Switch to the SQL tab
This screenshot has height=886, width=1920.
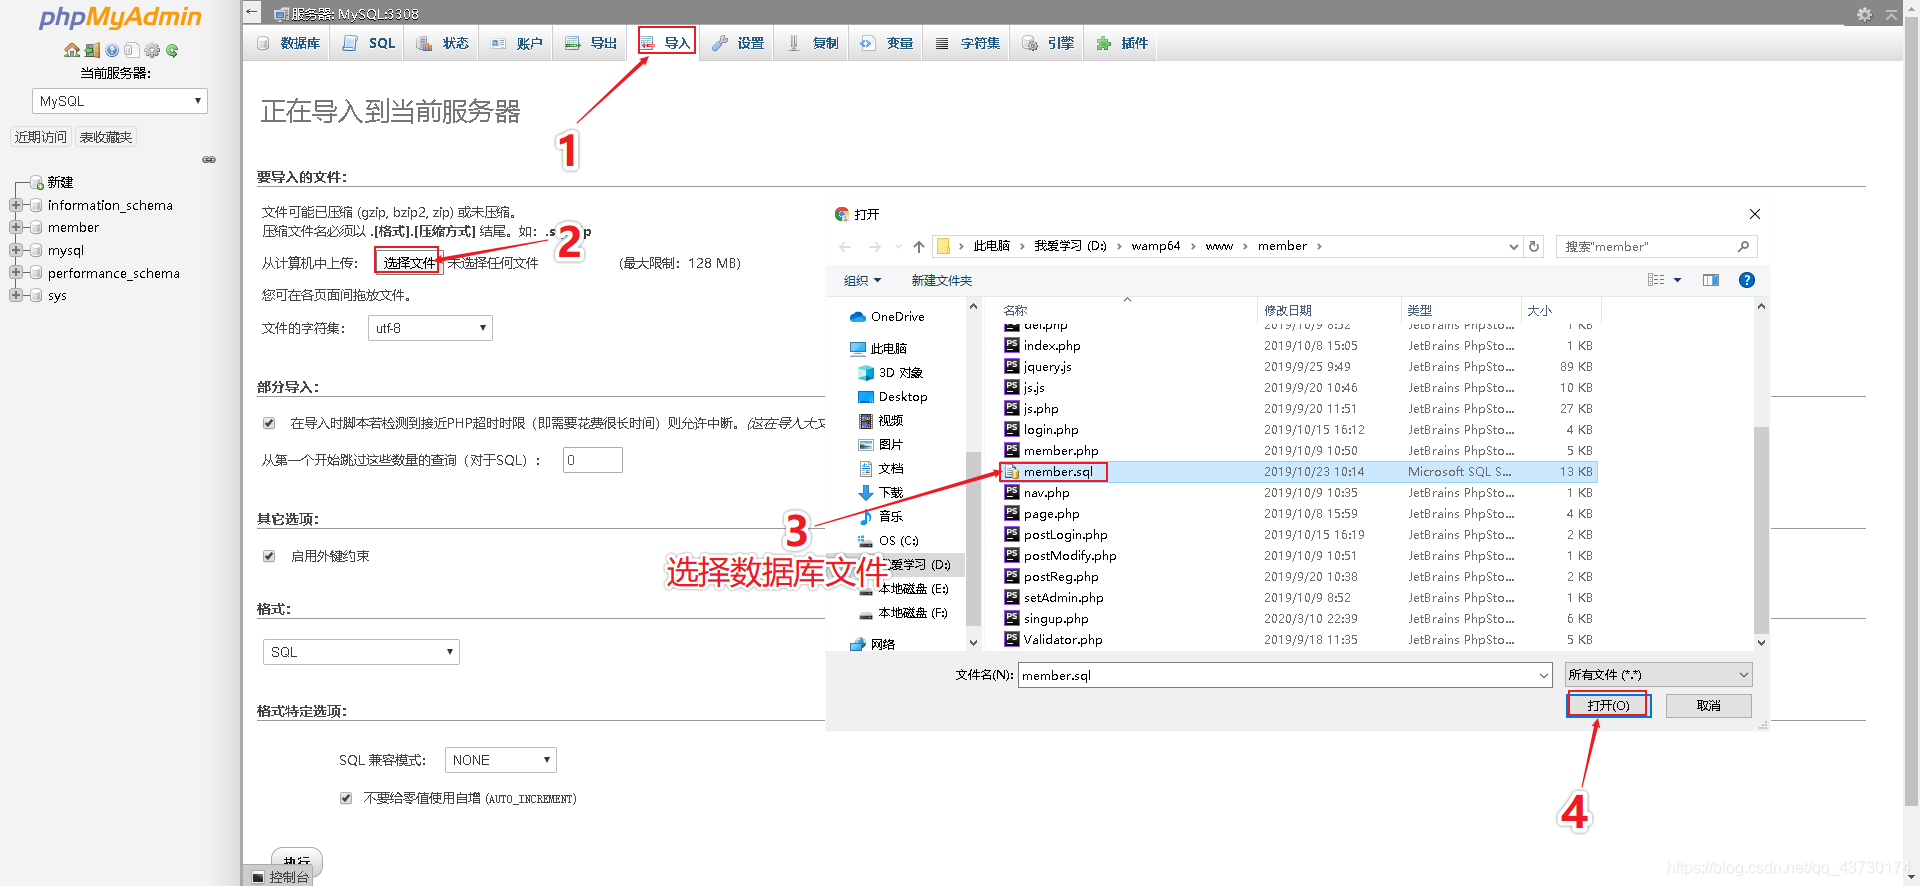click(x=369, y=43)
